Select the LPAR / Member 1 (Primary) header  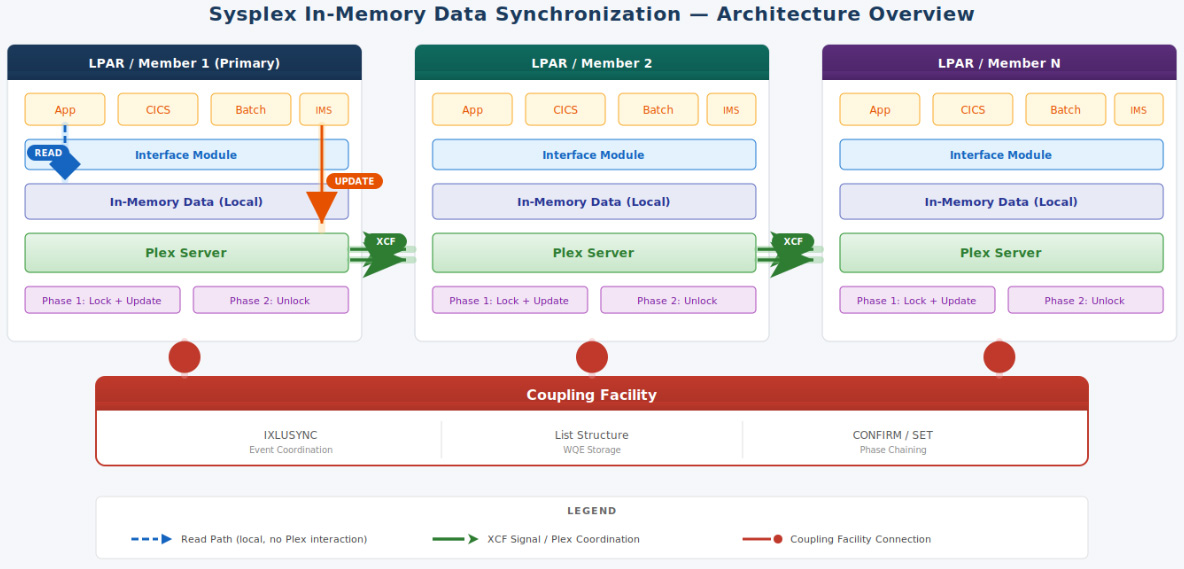(x=184, y=63)
